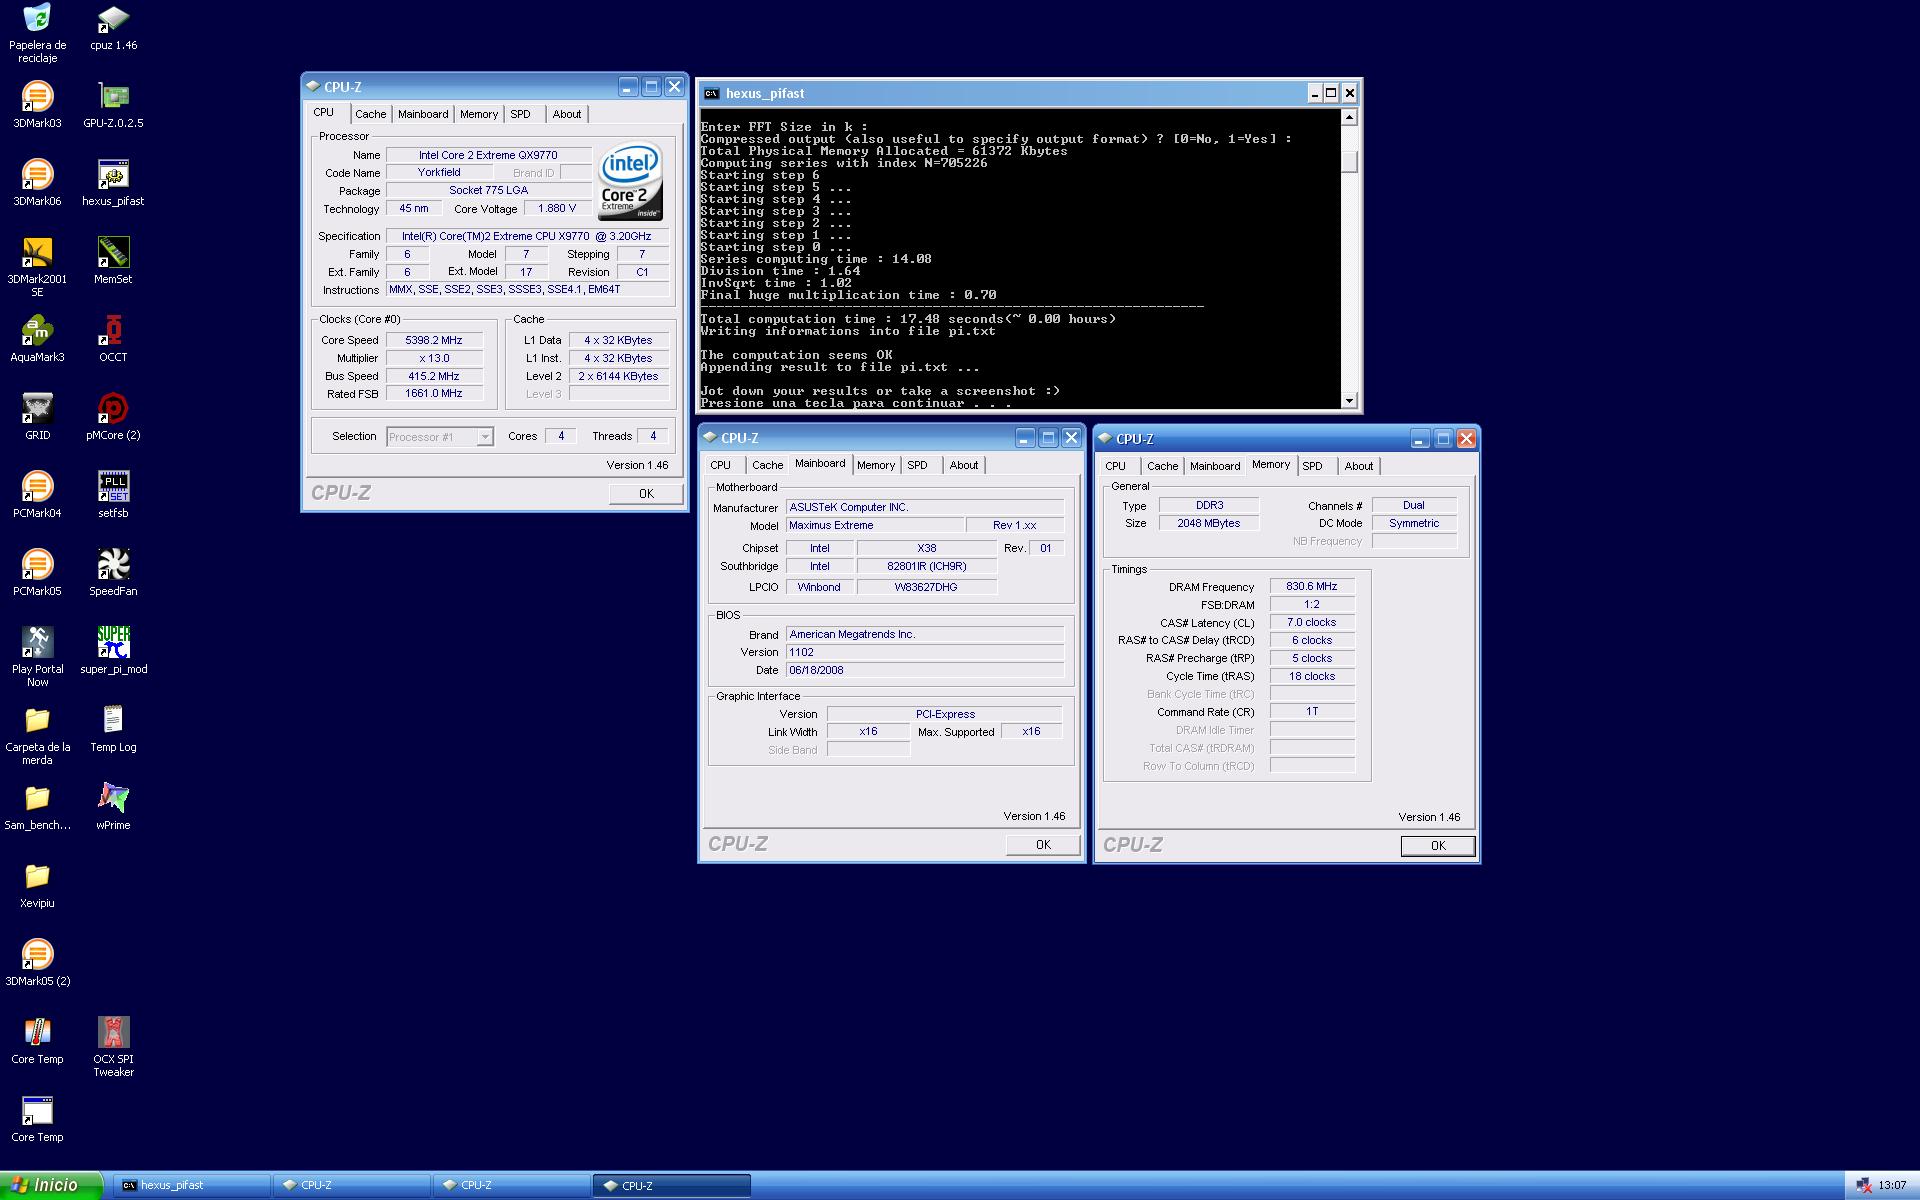Click OK in the Memory CPU-Z window
The image size is (1920, 1200).
[x=1438, y=846]
